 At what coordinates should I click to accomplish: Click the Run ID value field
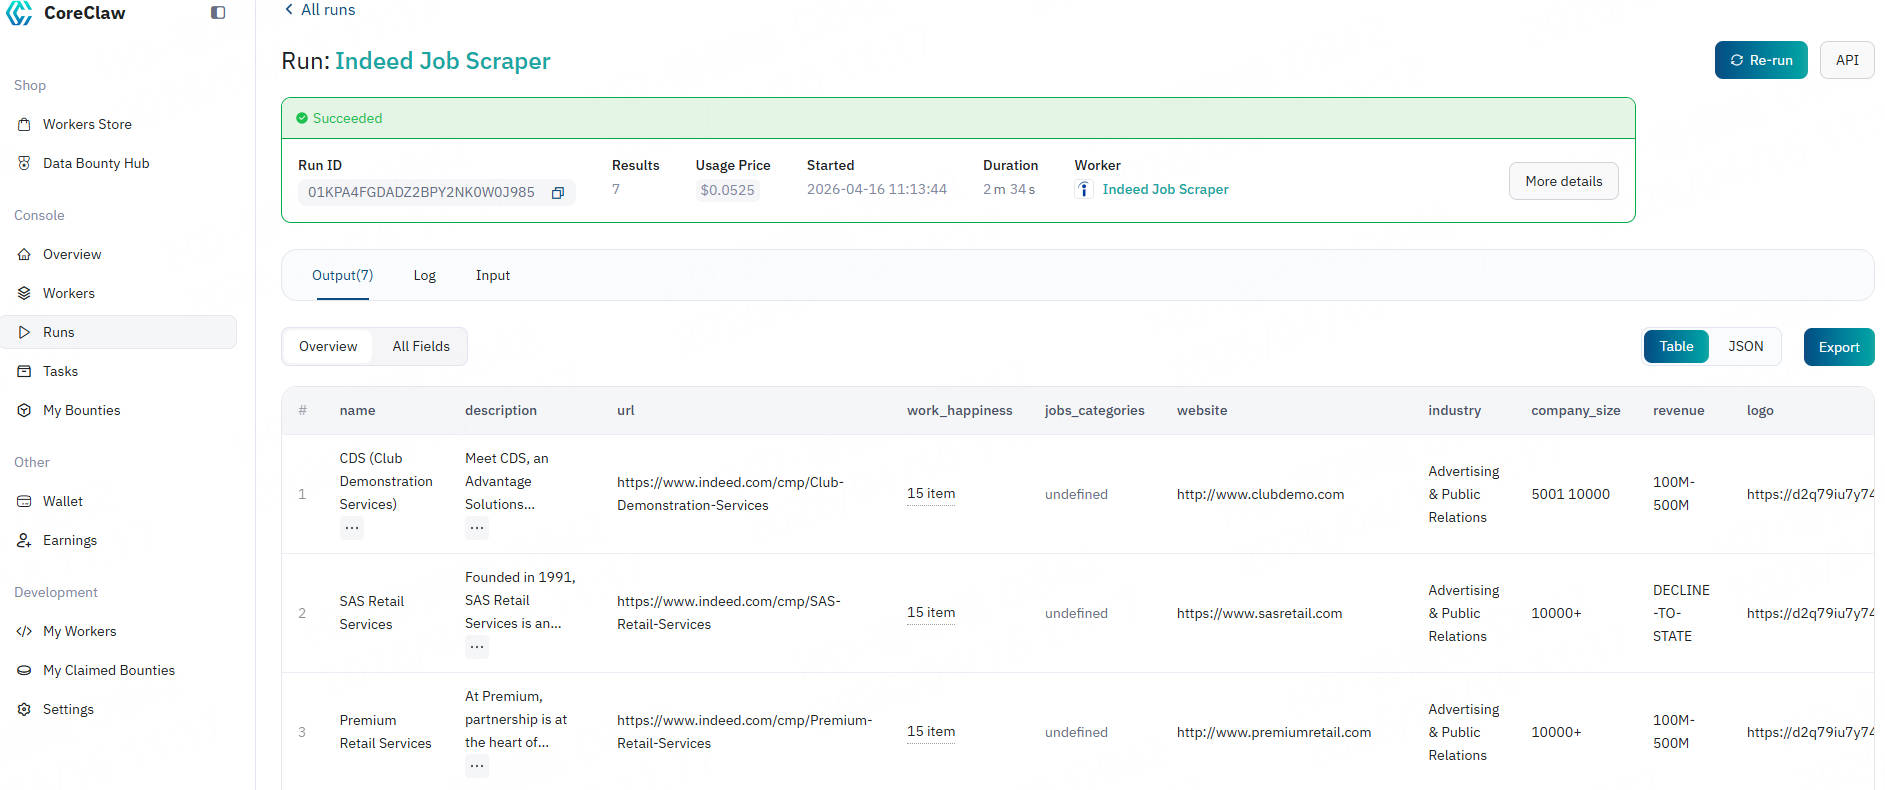click(436, 192)
